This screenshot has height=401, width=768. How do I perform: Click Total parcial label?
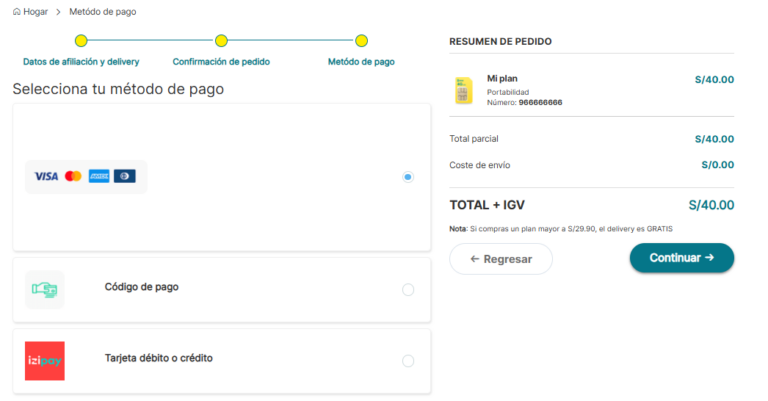tap(474, 139)
